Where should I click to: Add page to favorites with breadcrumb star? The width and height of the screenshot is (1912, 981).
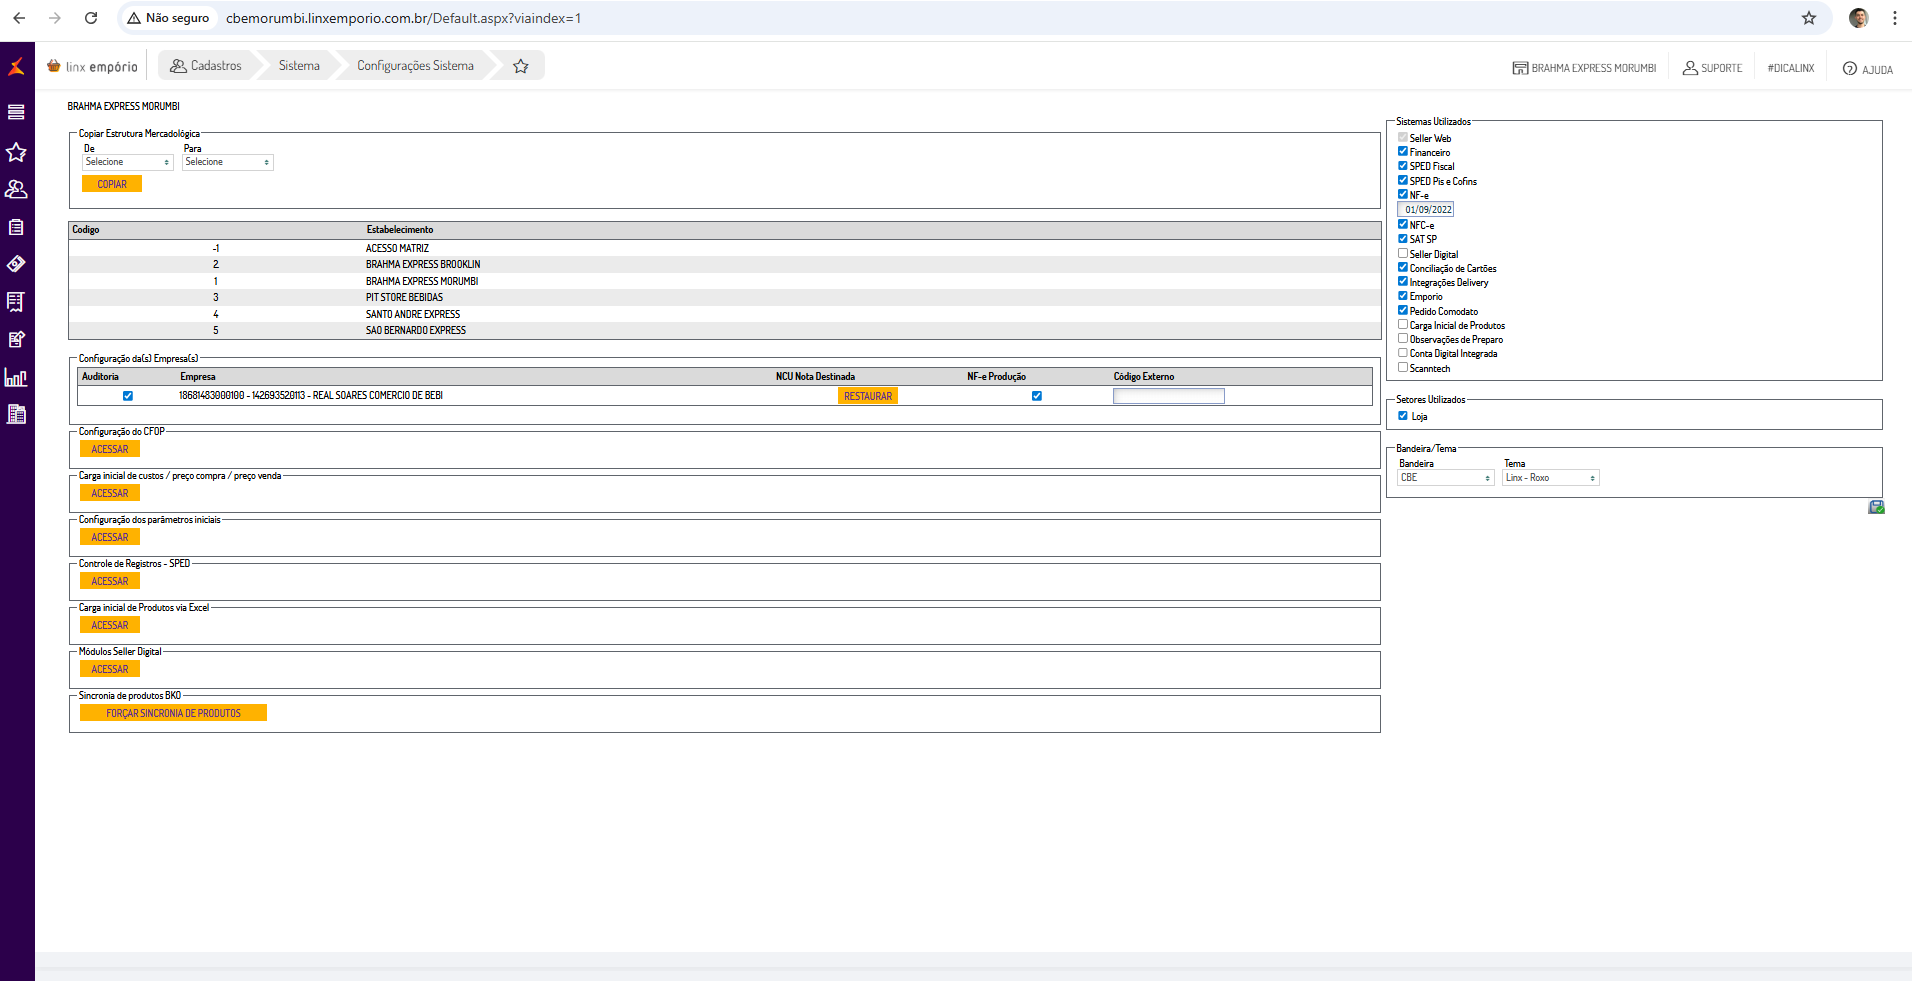pyautogui.click(x=521, y=66)
